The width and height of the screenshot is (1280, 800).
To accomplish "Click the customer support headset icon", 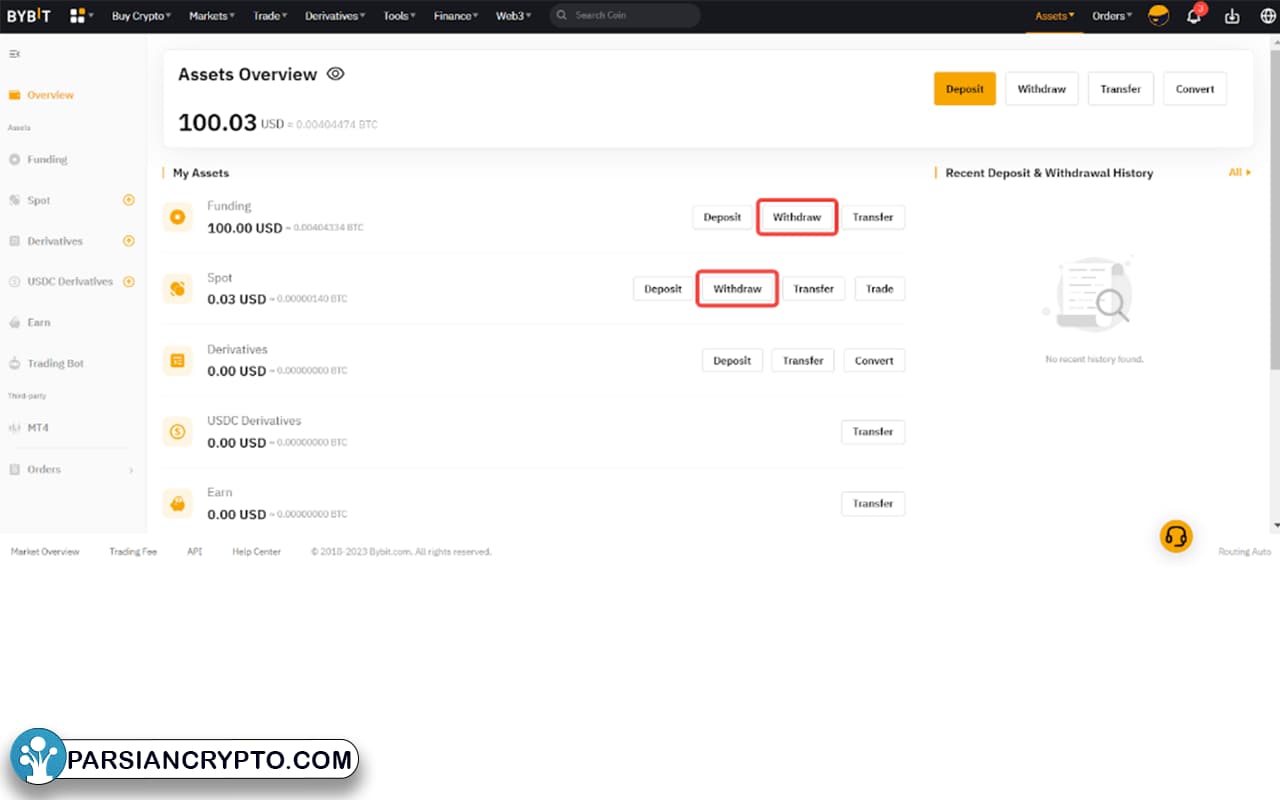I will point(1176,537).
